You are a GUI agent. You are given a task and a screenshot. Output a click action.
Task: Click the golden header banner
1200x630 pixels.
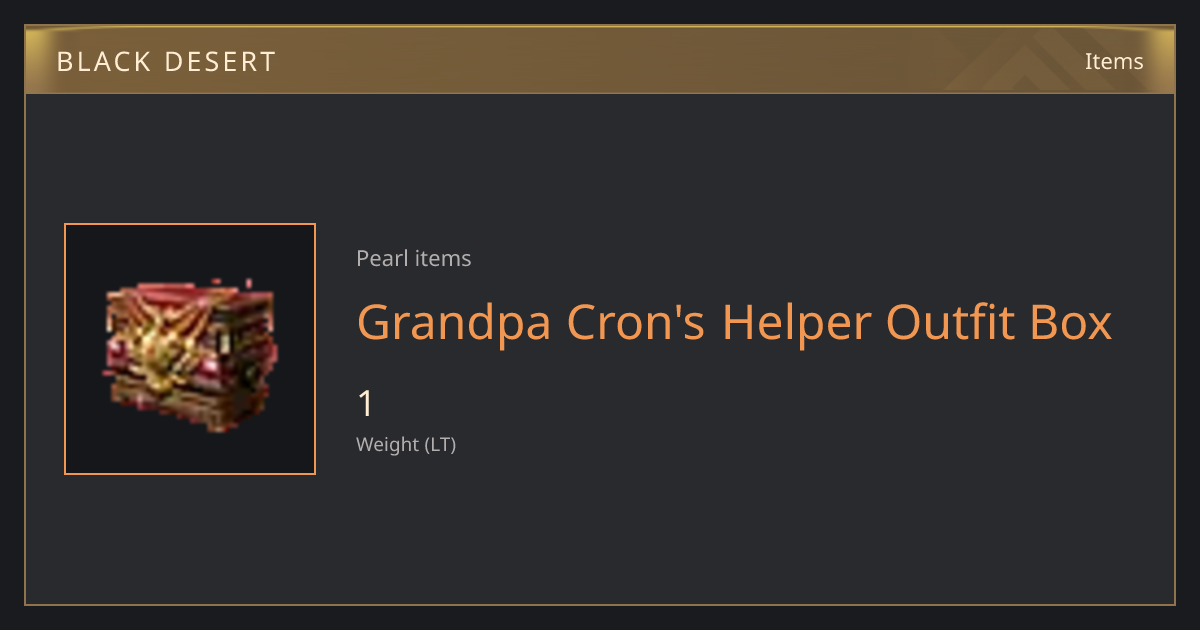click(600, 60)
